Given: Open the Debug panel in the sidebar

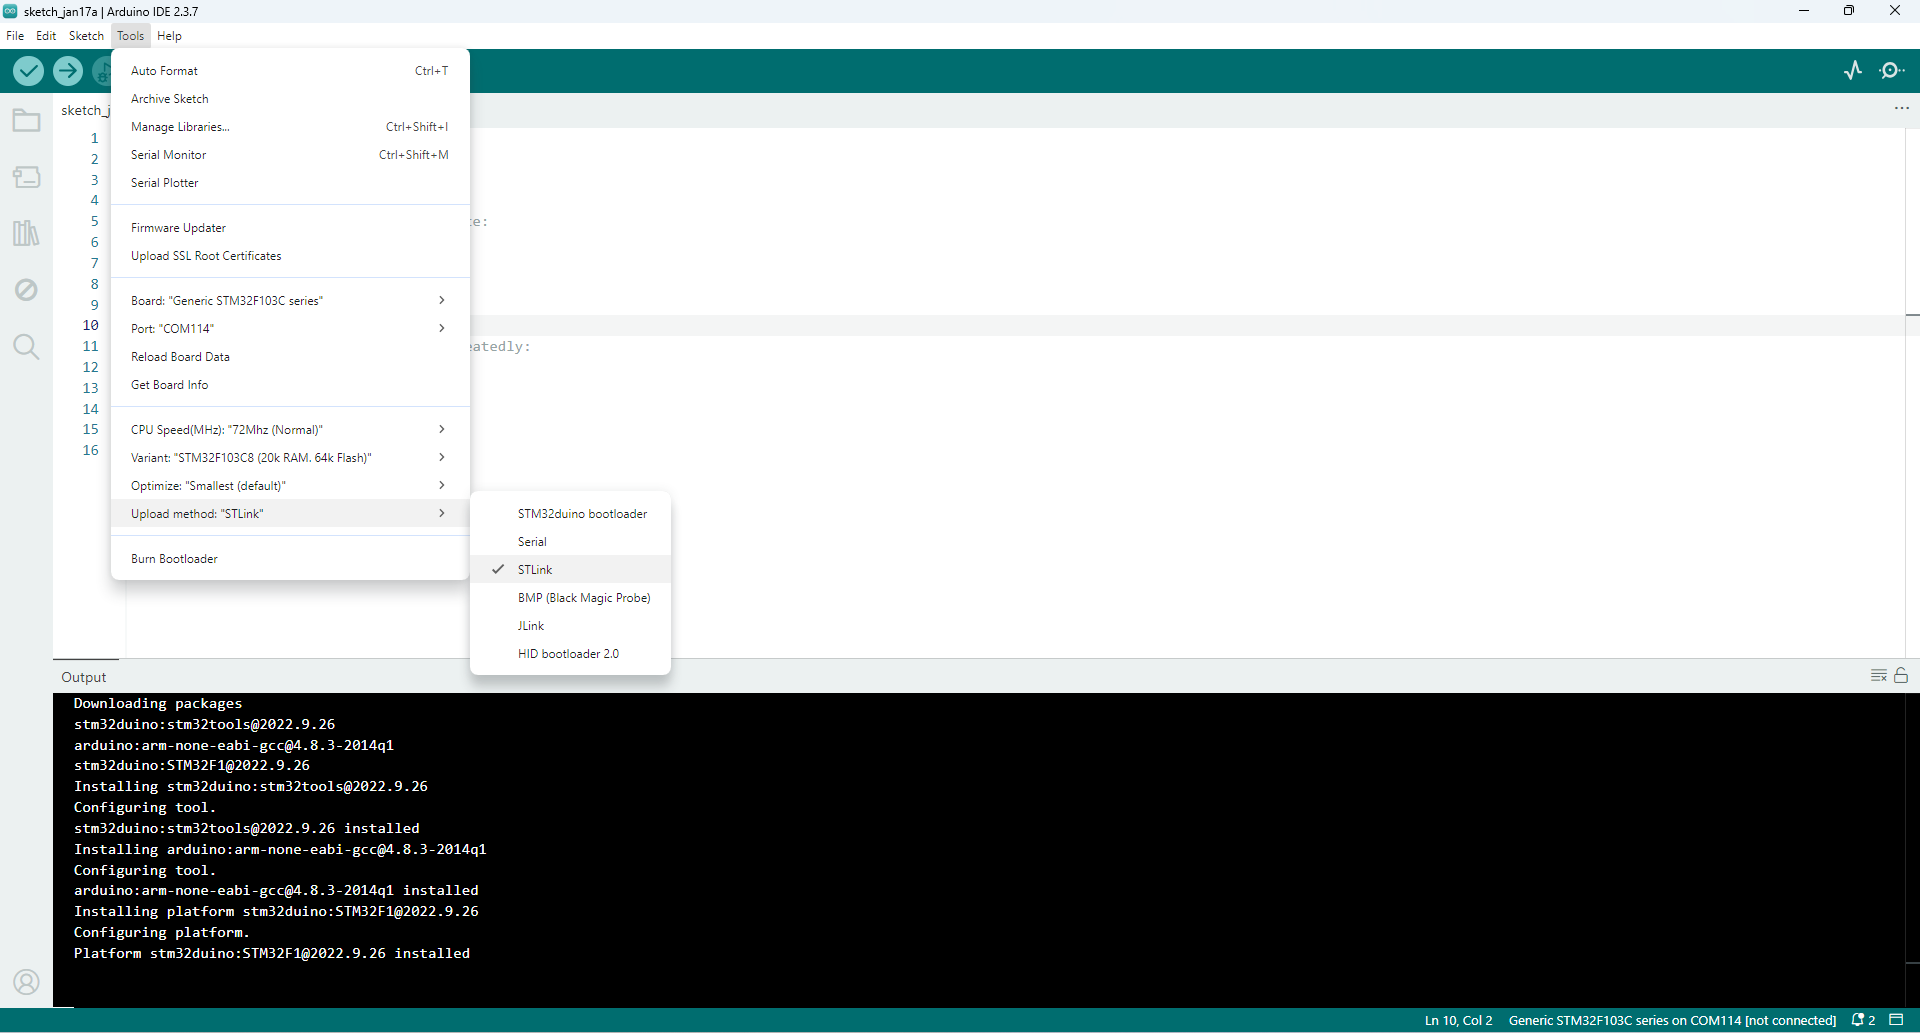Looking at the screenshot, I should (x=26, y=289).
